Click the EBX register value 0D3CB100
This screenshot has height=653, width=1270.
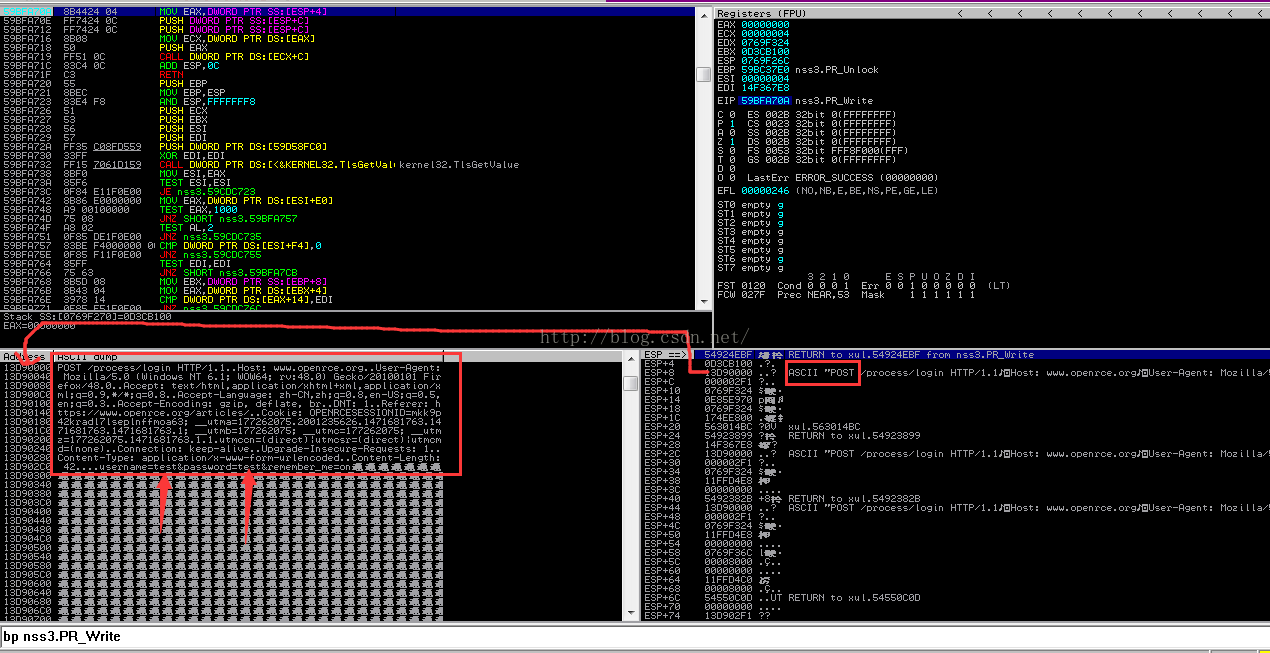[x=765, y=50]
